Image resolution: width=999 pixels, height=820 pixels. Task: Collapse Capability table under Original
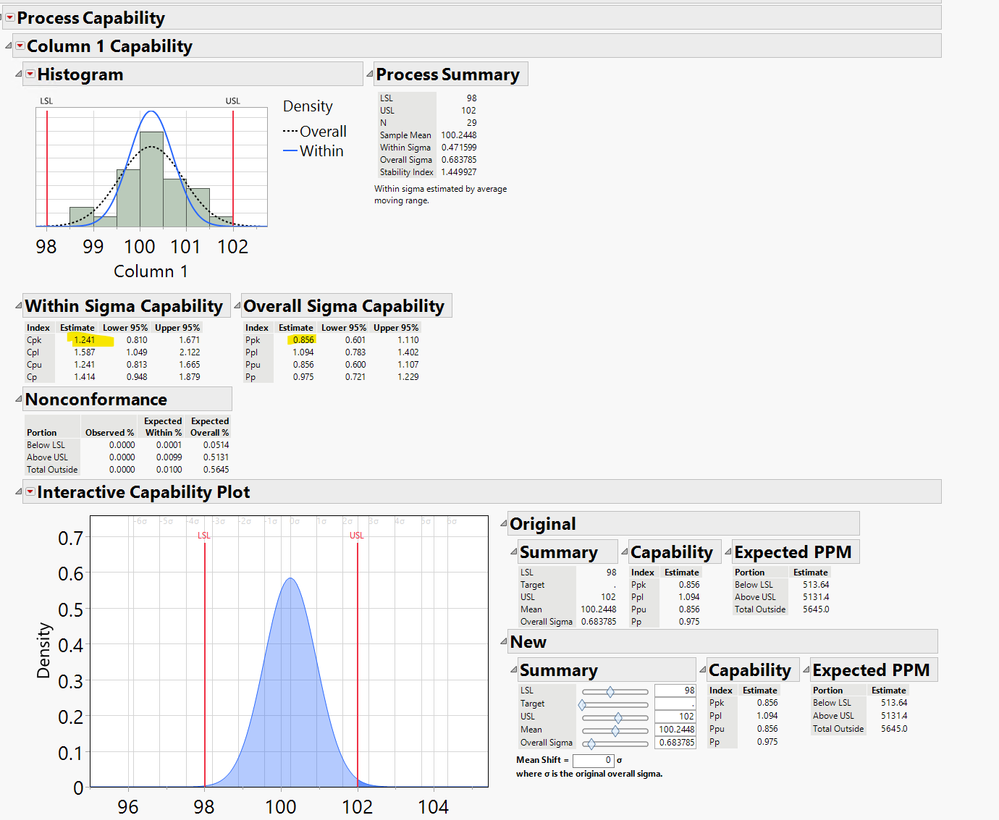[x=624, y=552]
